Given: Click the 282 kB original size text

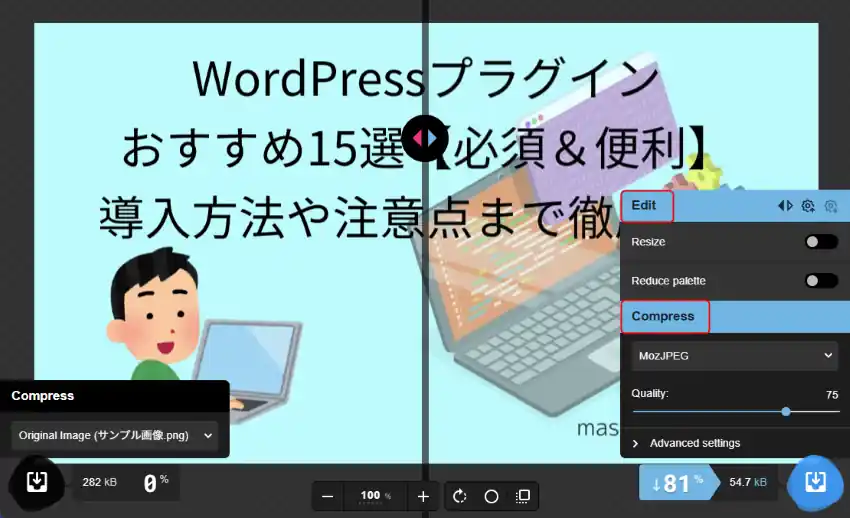Looking at the screenshot, I should pyautogui.click(x=99, y=482).
